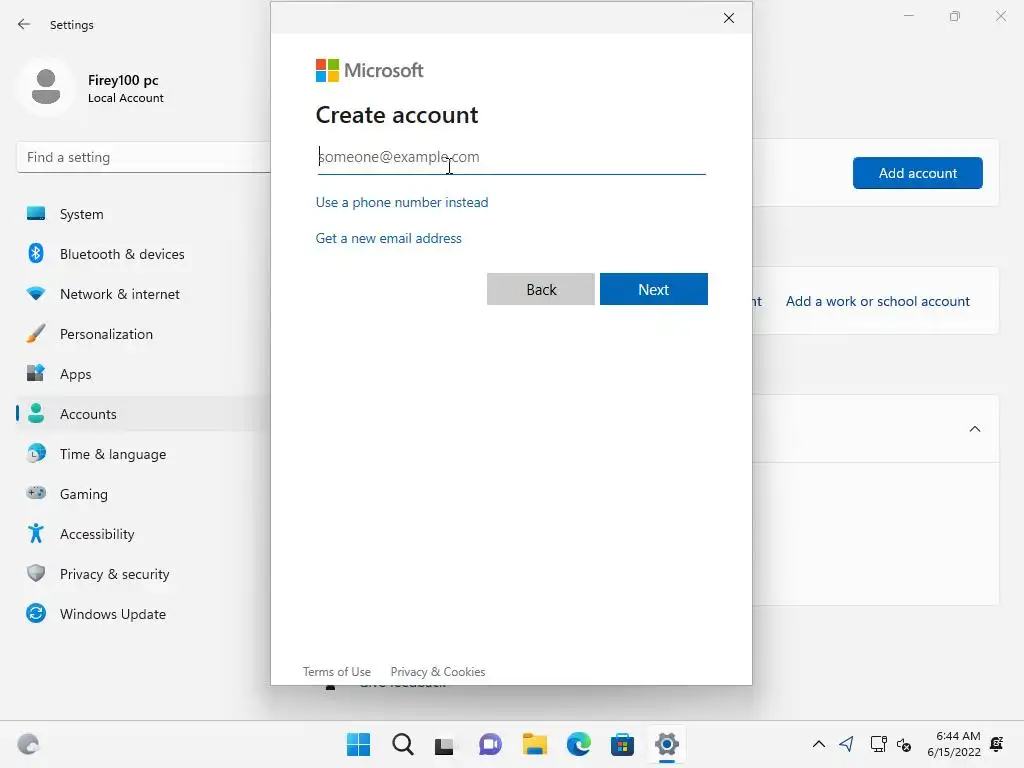Screen dimensions: 1024x768
Task: Click the widgets icon at taskbar left
Action: [x=28, y=744]
